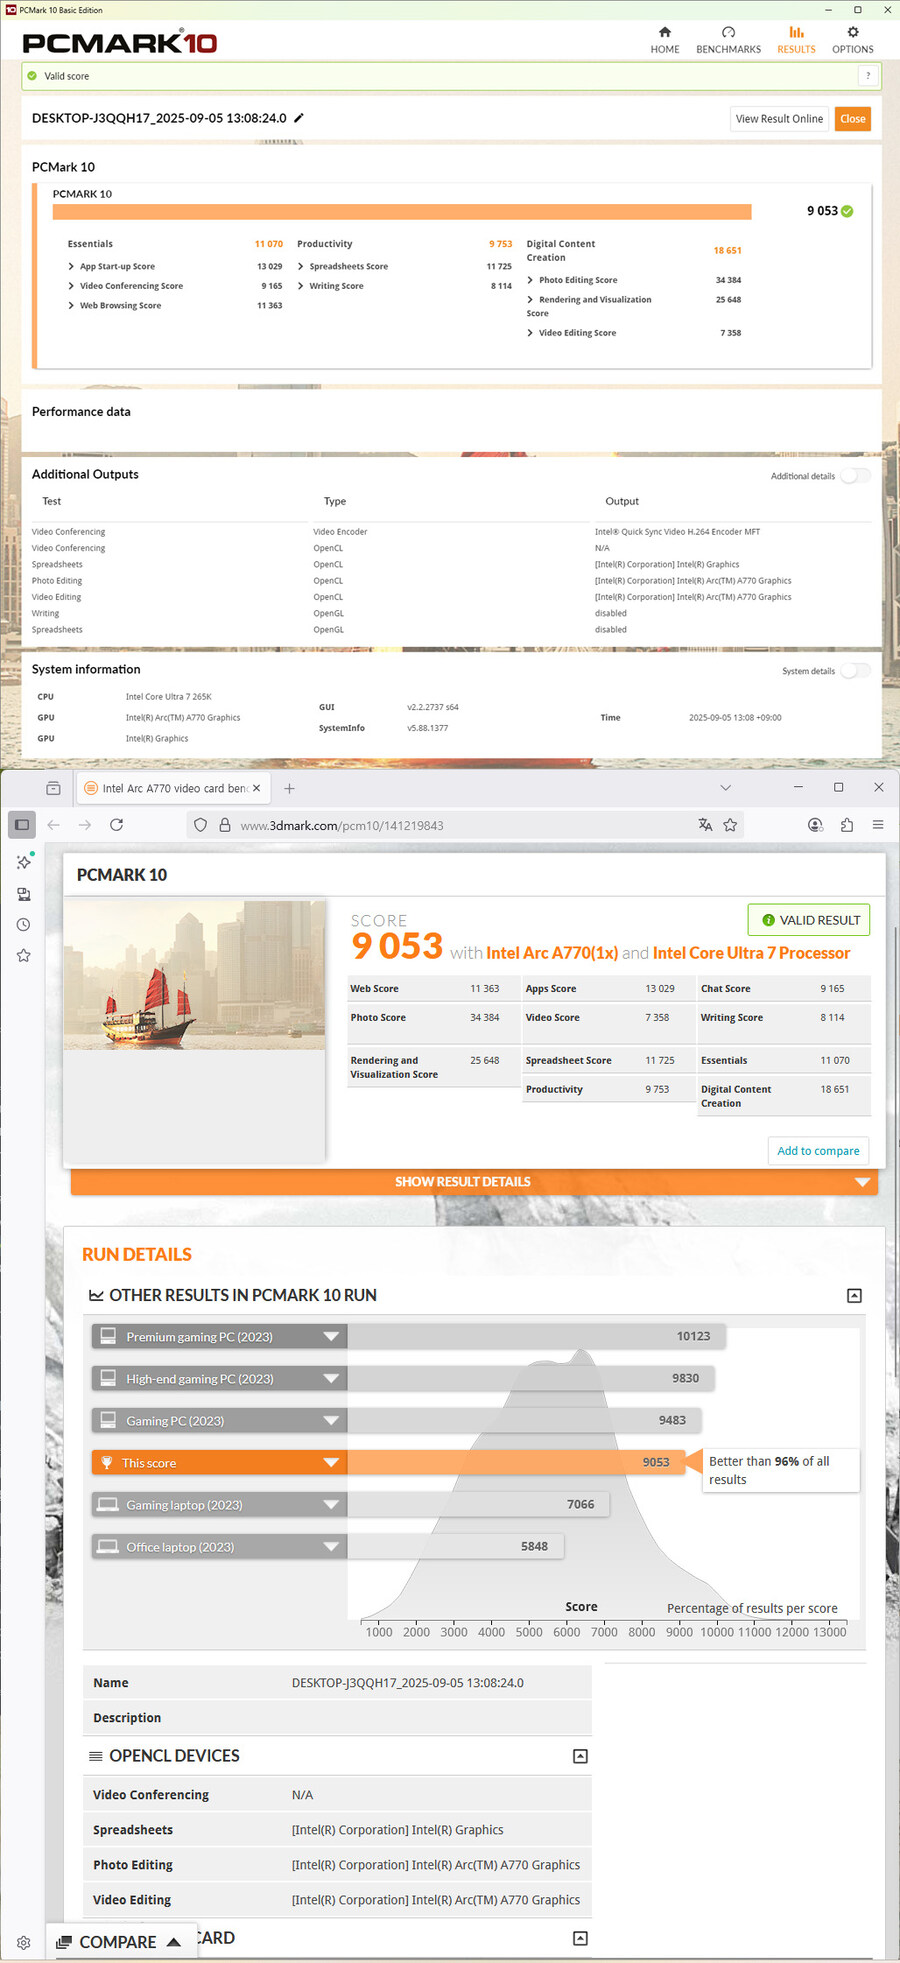Click the help question mark in valid score bar
The image size is (900, 1963).
[868, 76]
